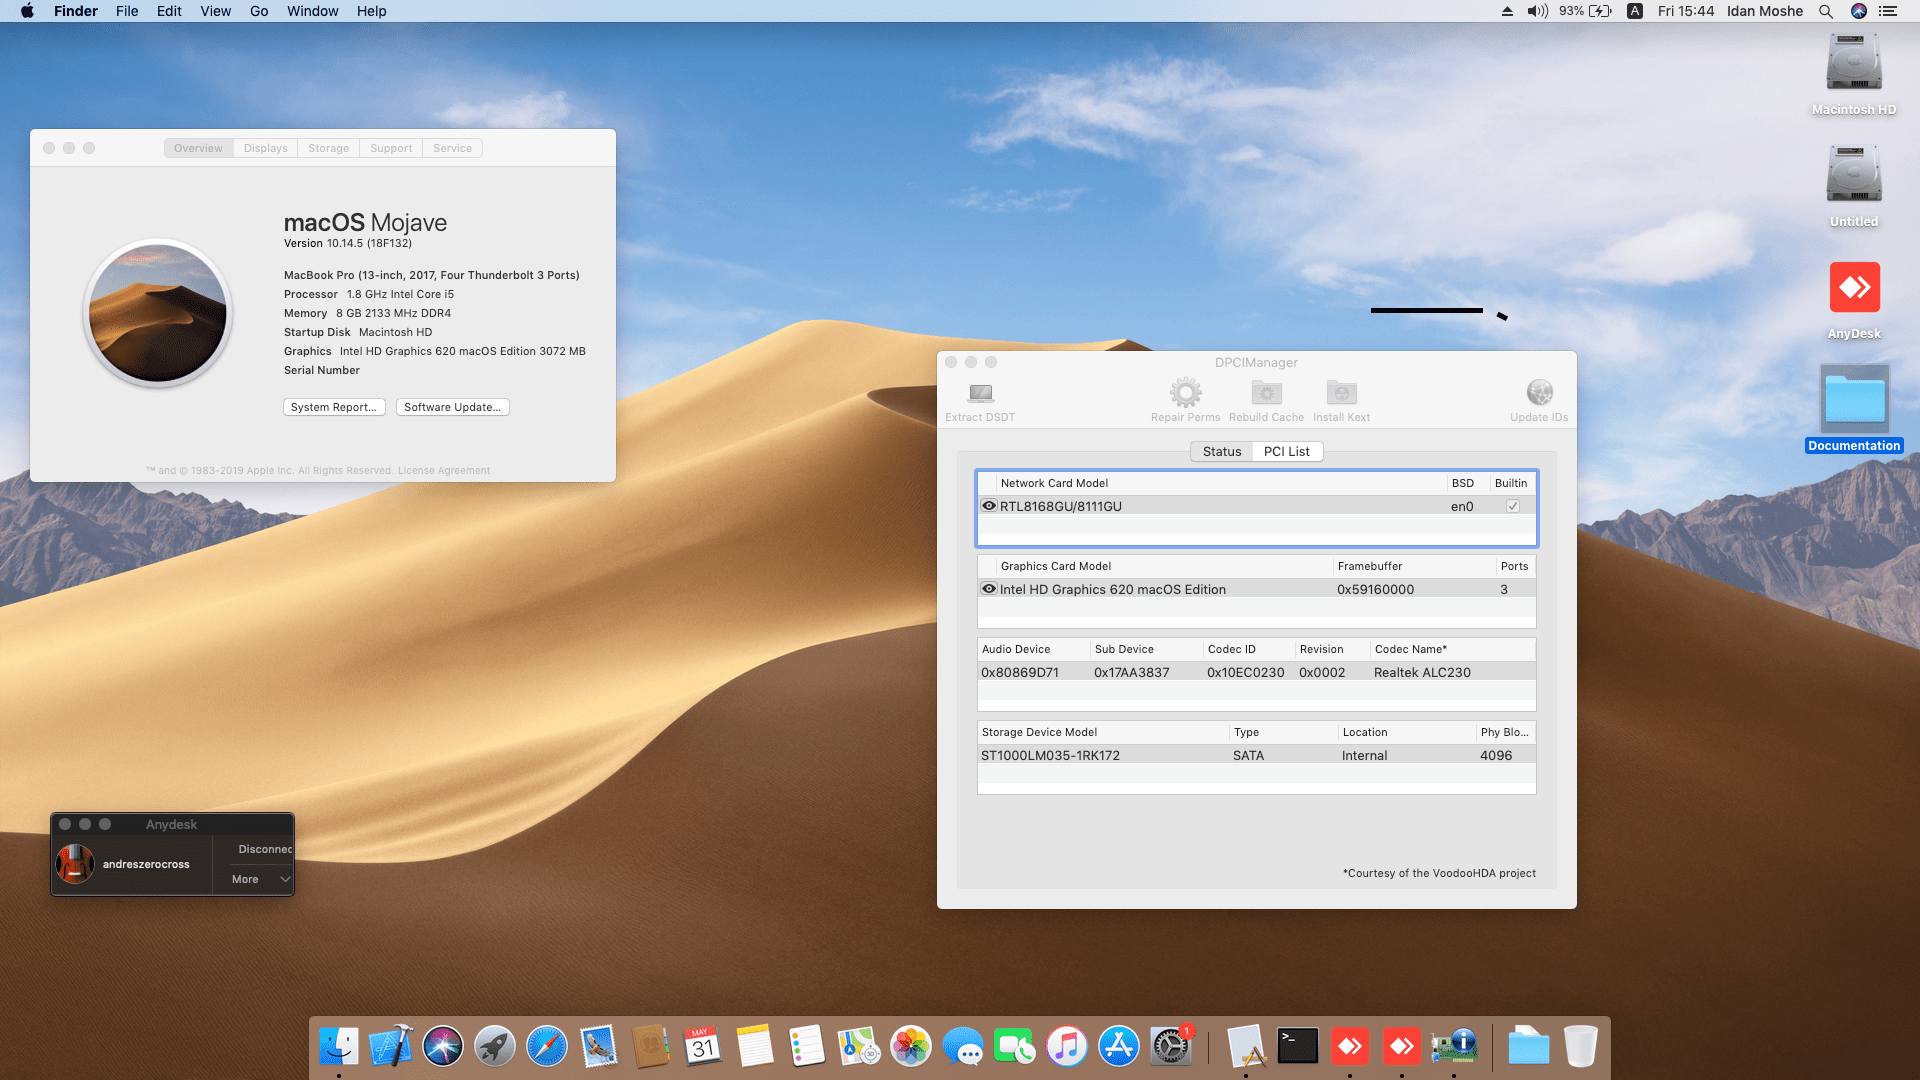
Task: Open Spotlight search in the menu bar
Action: point(1826,11)
